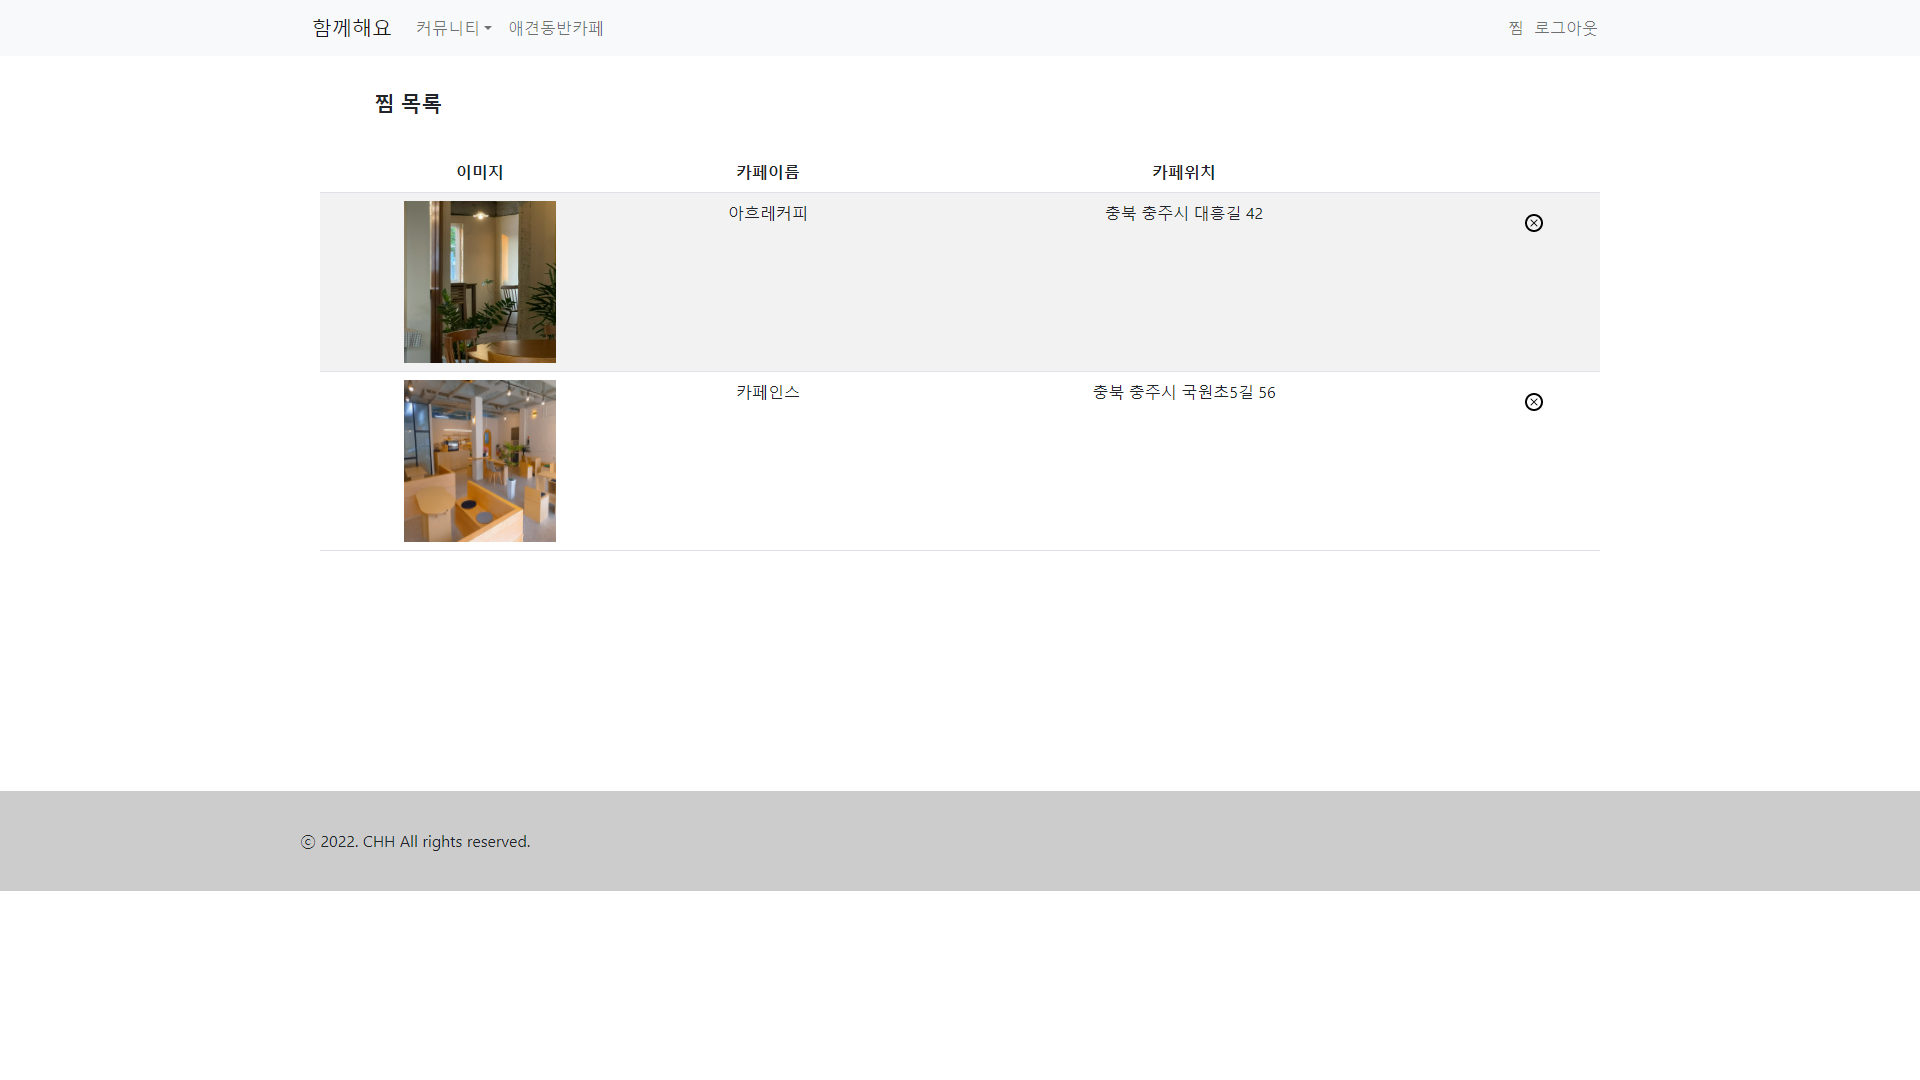Open the 커뮤니티 dropdown menu
The height and width of the screenshot is (1080, 1920).
point(448,28)
